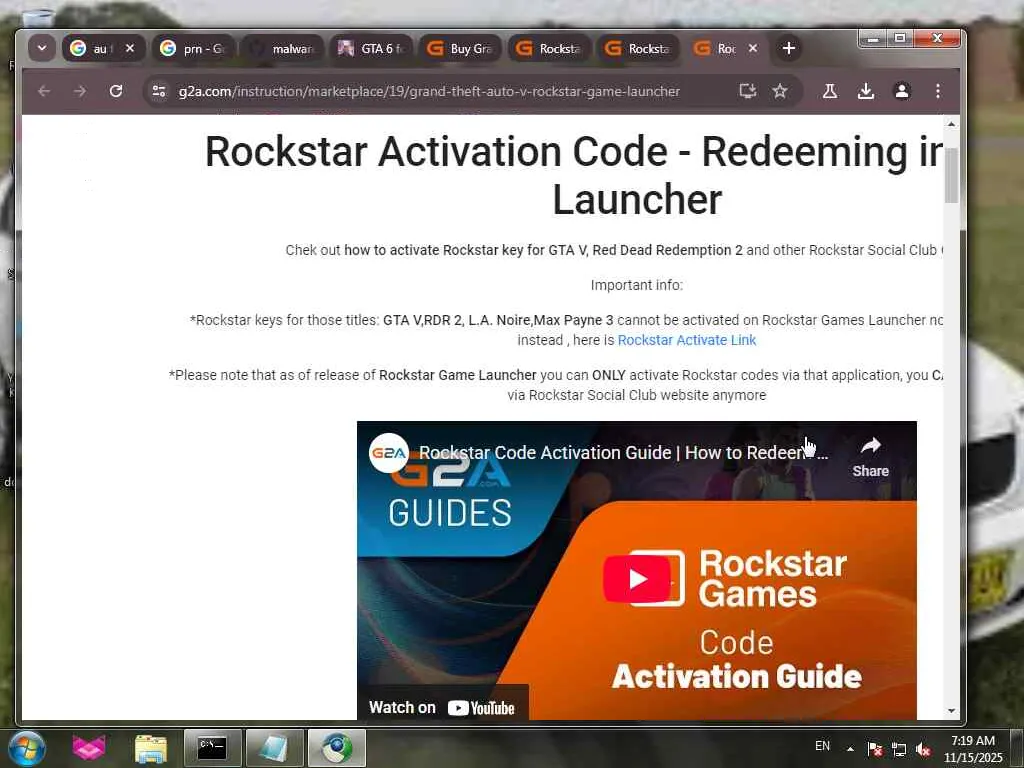This screenshot has height=768, width=1024.
Task: Open the pink fox mask taskbar app
Action: [89, 748]
